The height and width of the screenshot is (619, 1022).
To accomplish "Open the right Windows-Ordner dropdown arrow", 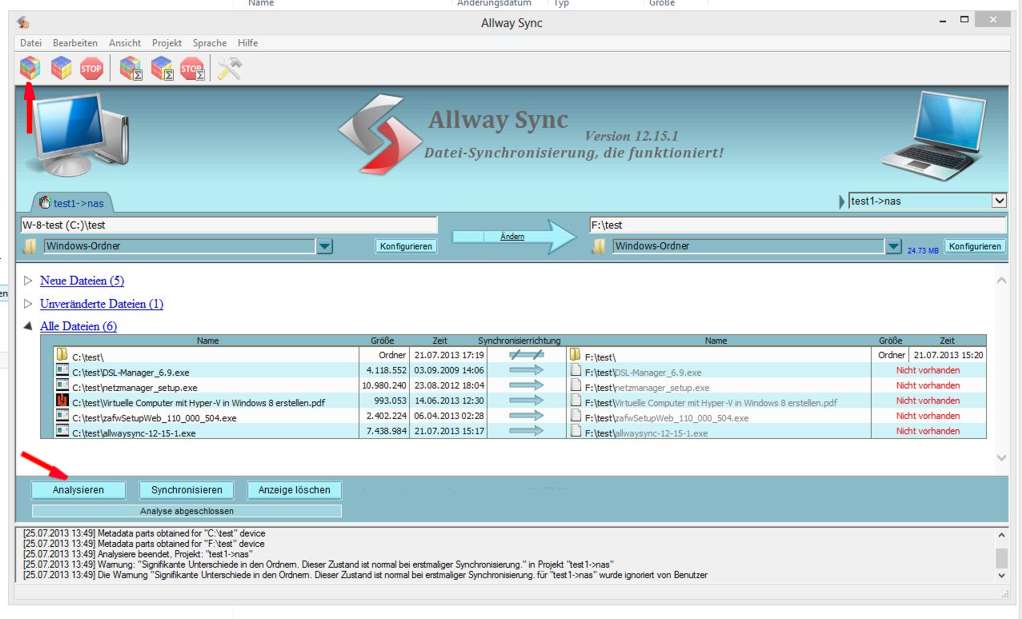I will pyautogui.click(x=894, y=246).
